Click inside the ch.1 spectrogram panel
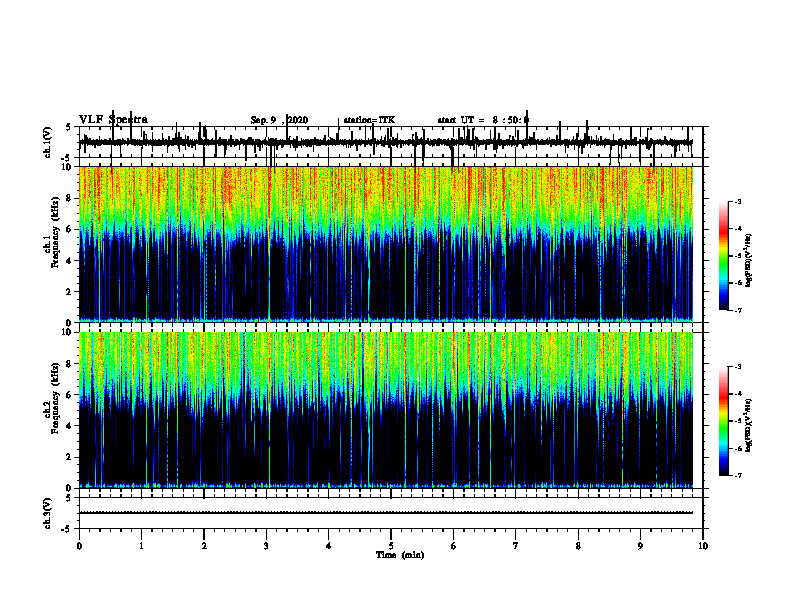 (x=386, y=244)
